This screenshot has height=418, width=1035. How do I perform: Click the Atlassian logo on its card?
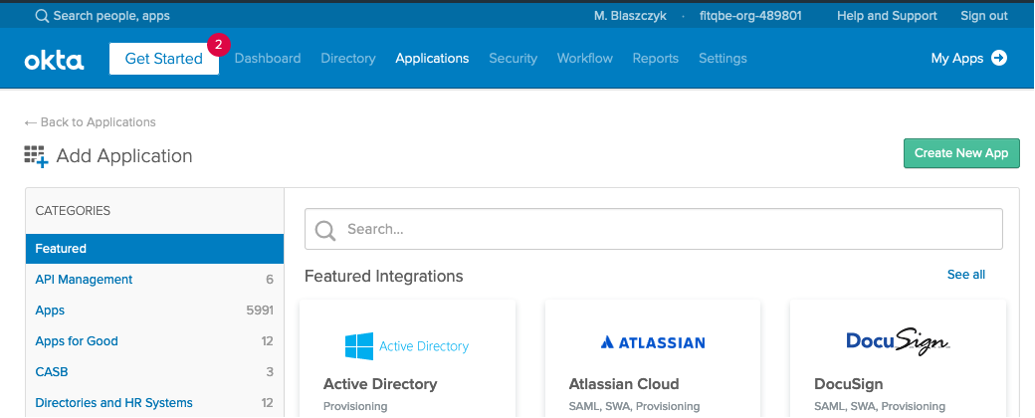coord(653,342)
